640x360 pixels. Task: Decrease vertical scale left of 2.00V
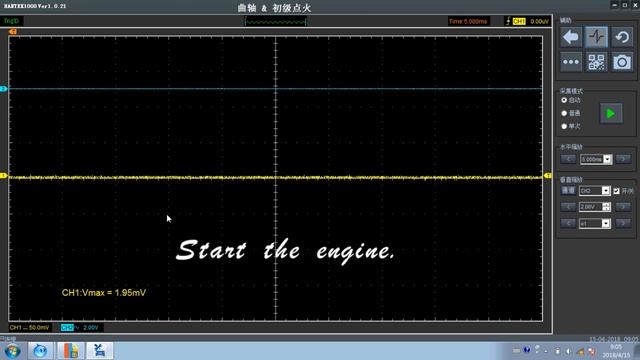tap(568, 207)
